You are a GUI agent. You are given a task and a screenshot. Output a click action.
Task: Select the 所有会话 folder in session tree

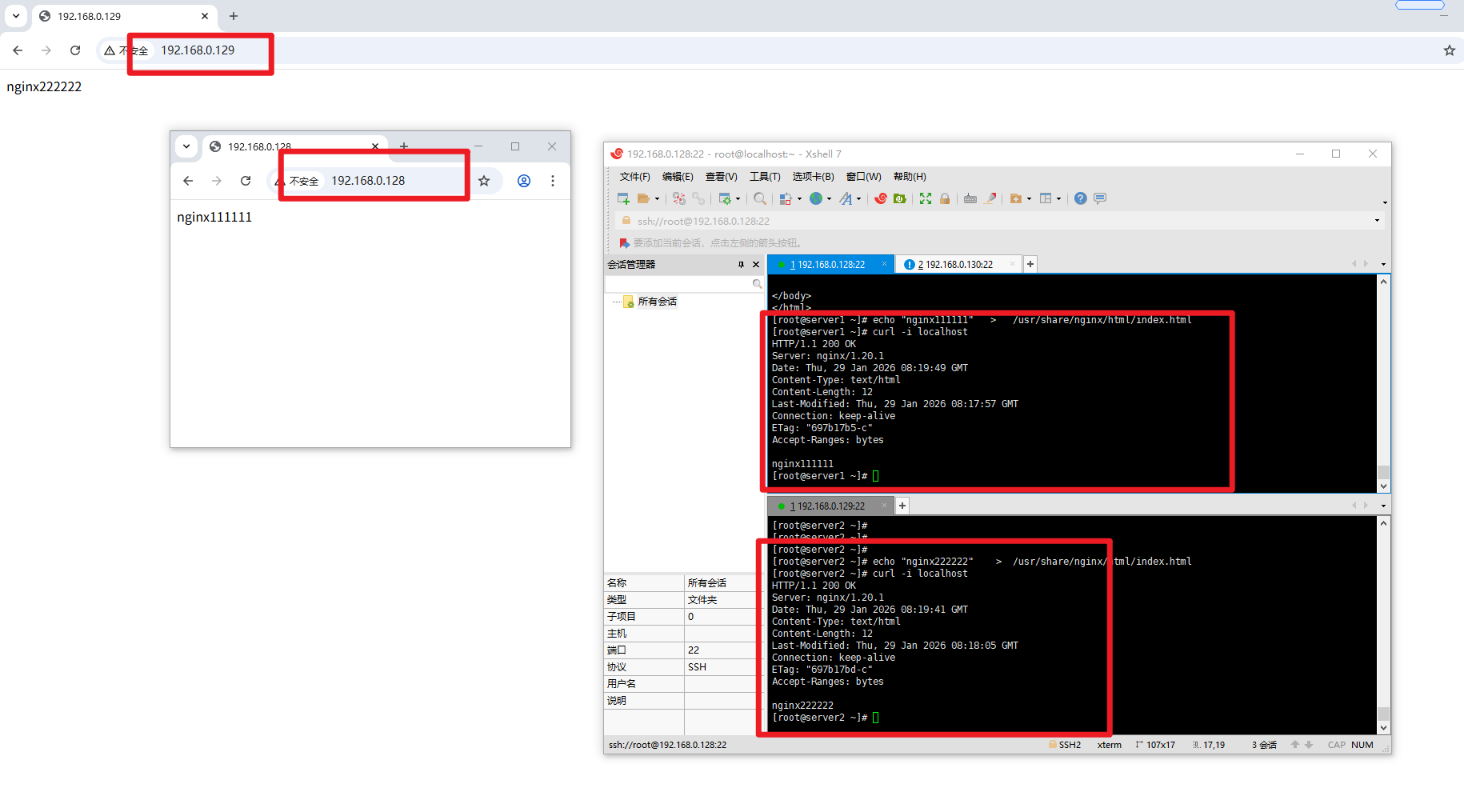[656, 302]
